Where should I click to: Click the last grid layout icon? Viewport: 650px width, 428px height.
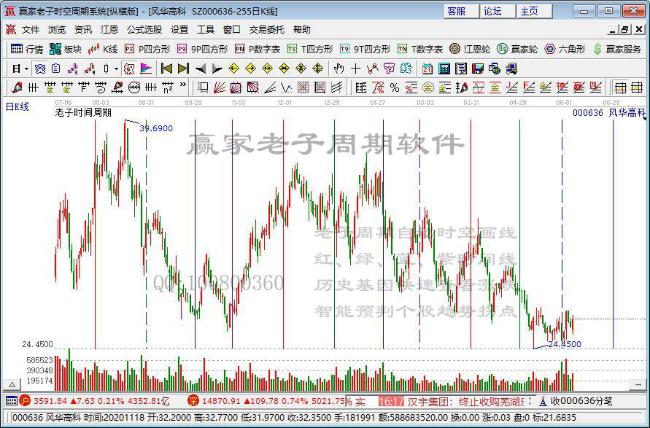point(636,88)
